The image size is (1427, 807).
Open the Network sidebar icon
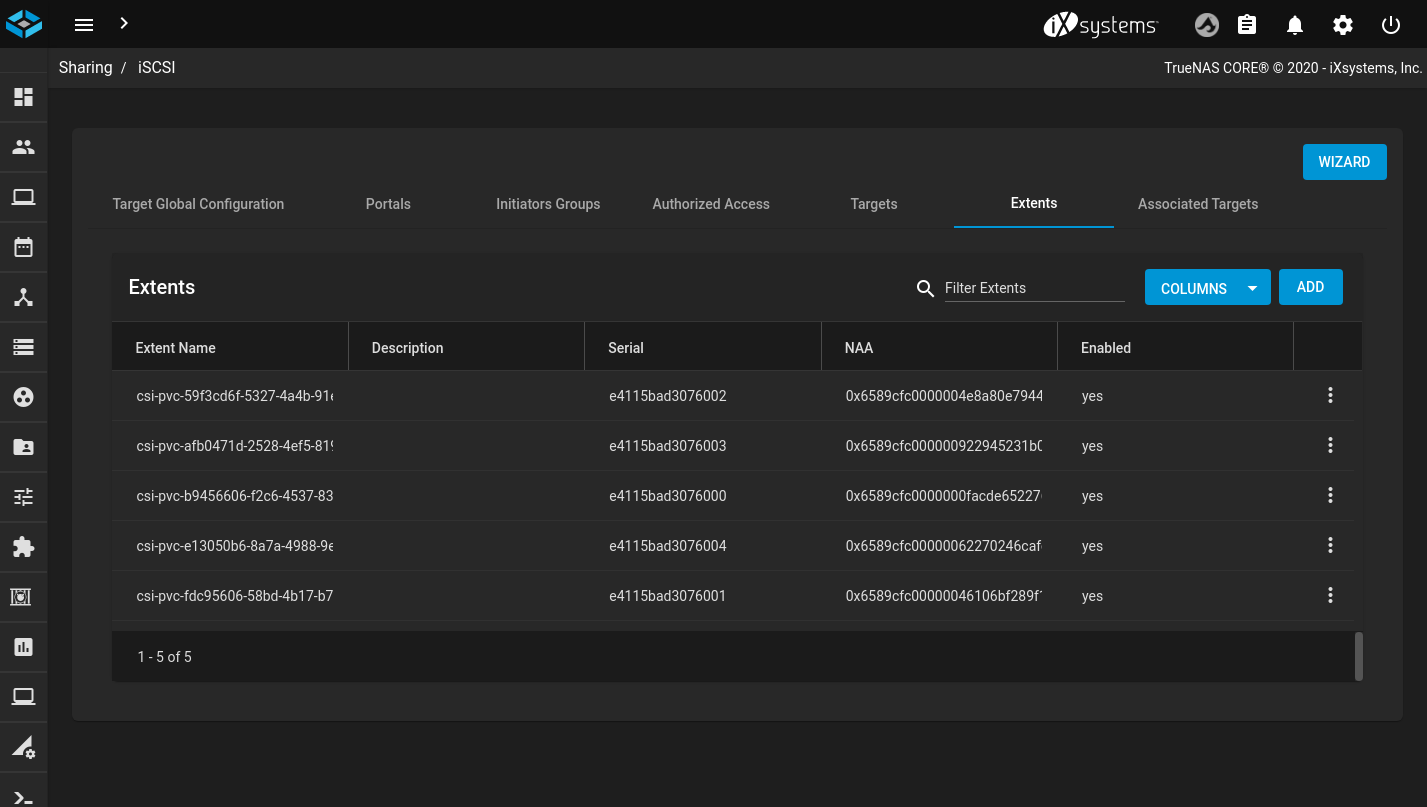pyautogui.click(x=23, y=297)
